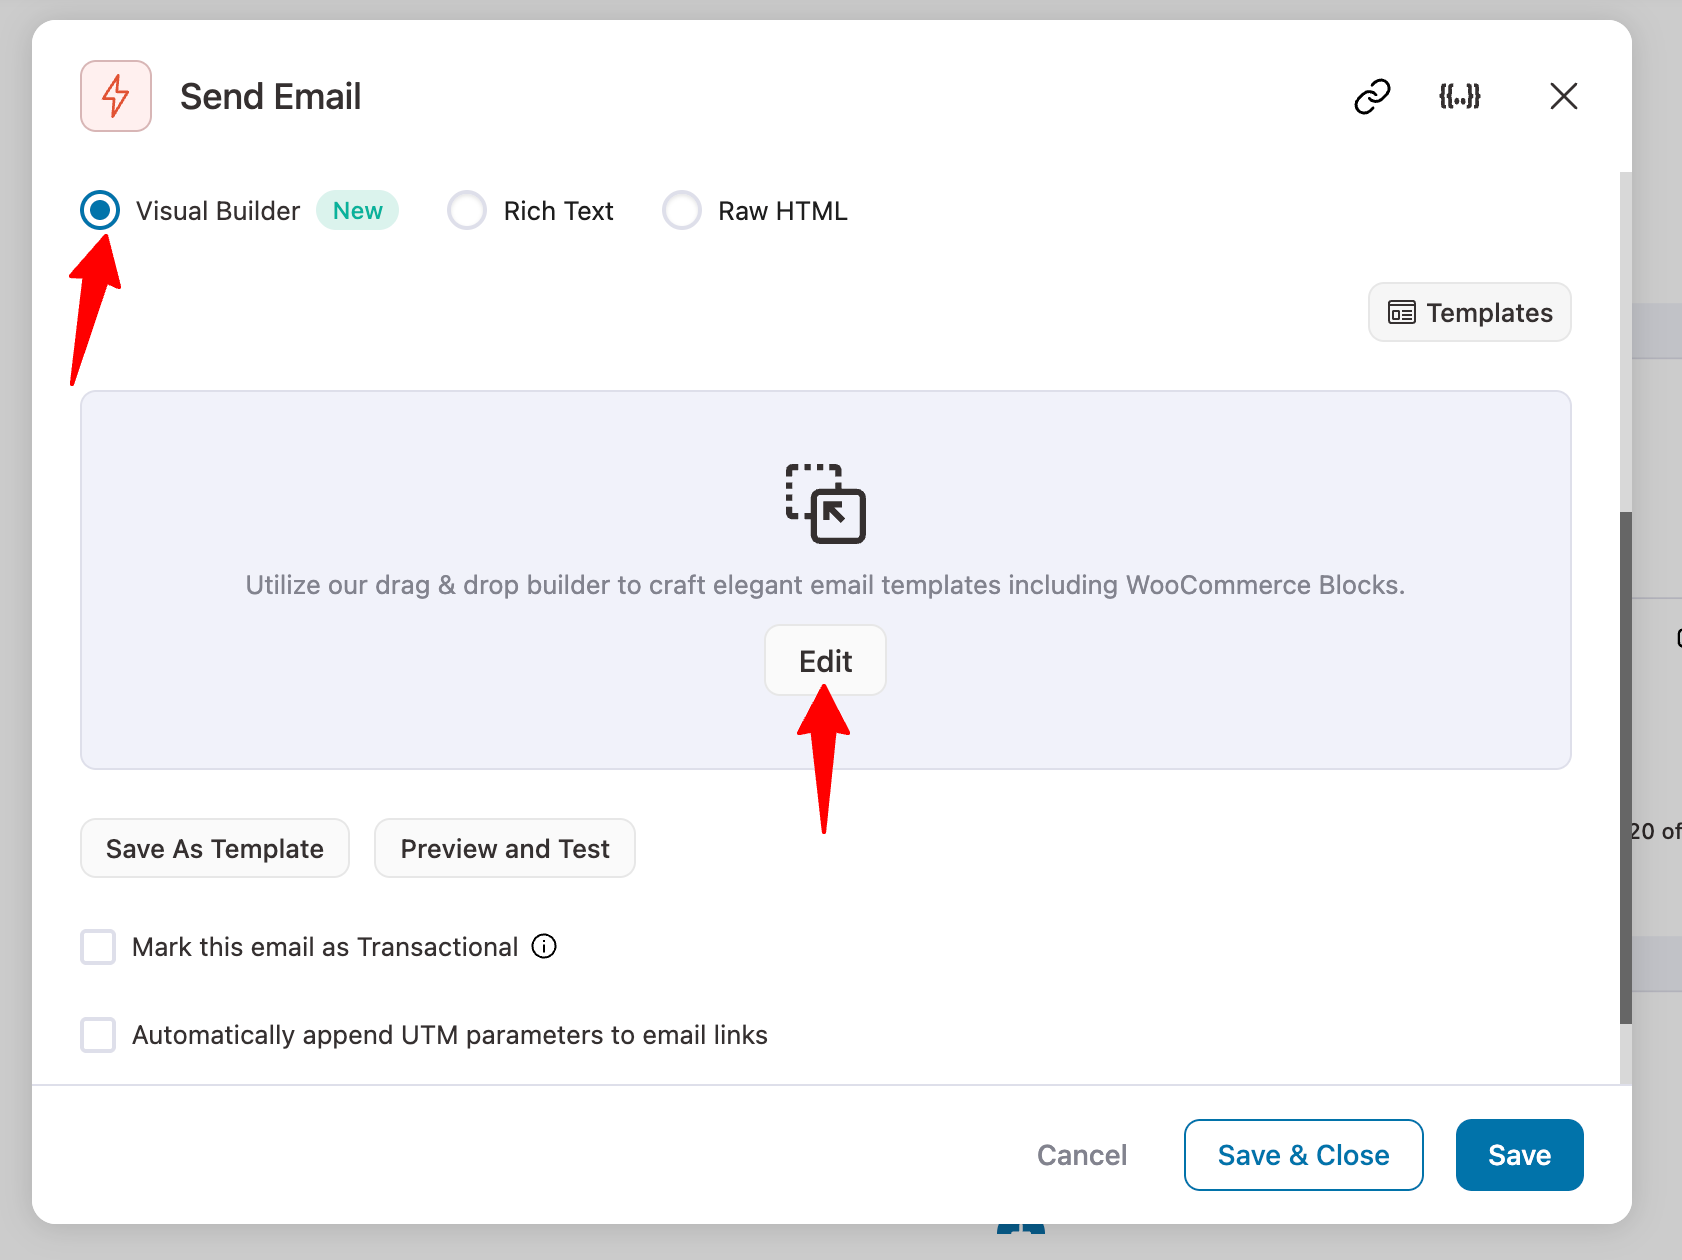This screenshot has width=1682, height=1260.
Task: Click the Send Email lightning bolt icon
Action: click(115, 96)
